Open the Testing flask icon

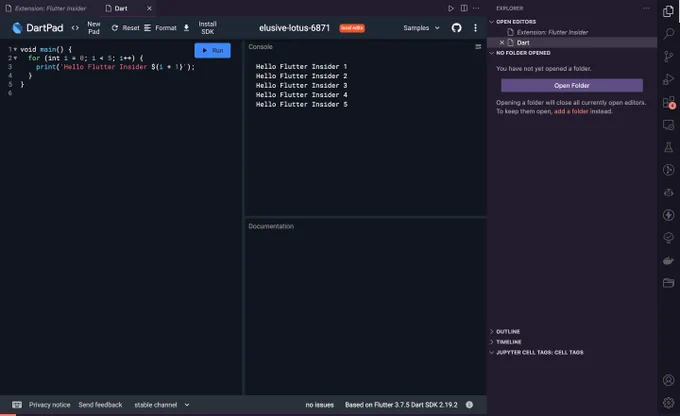tap(668, 147)
